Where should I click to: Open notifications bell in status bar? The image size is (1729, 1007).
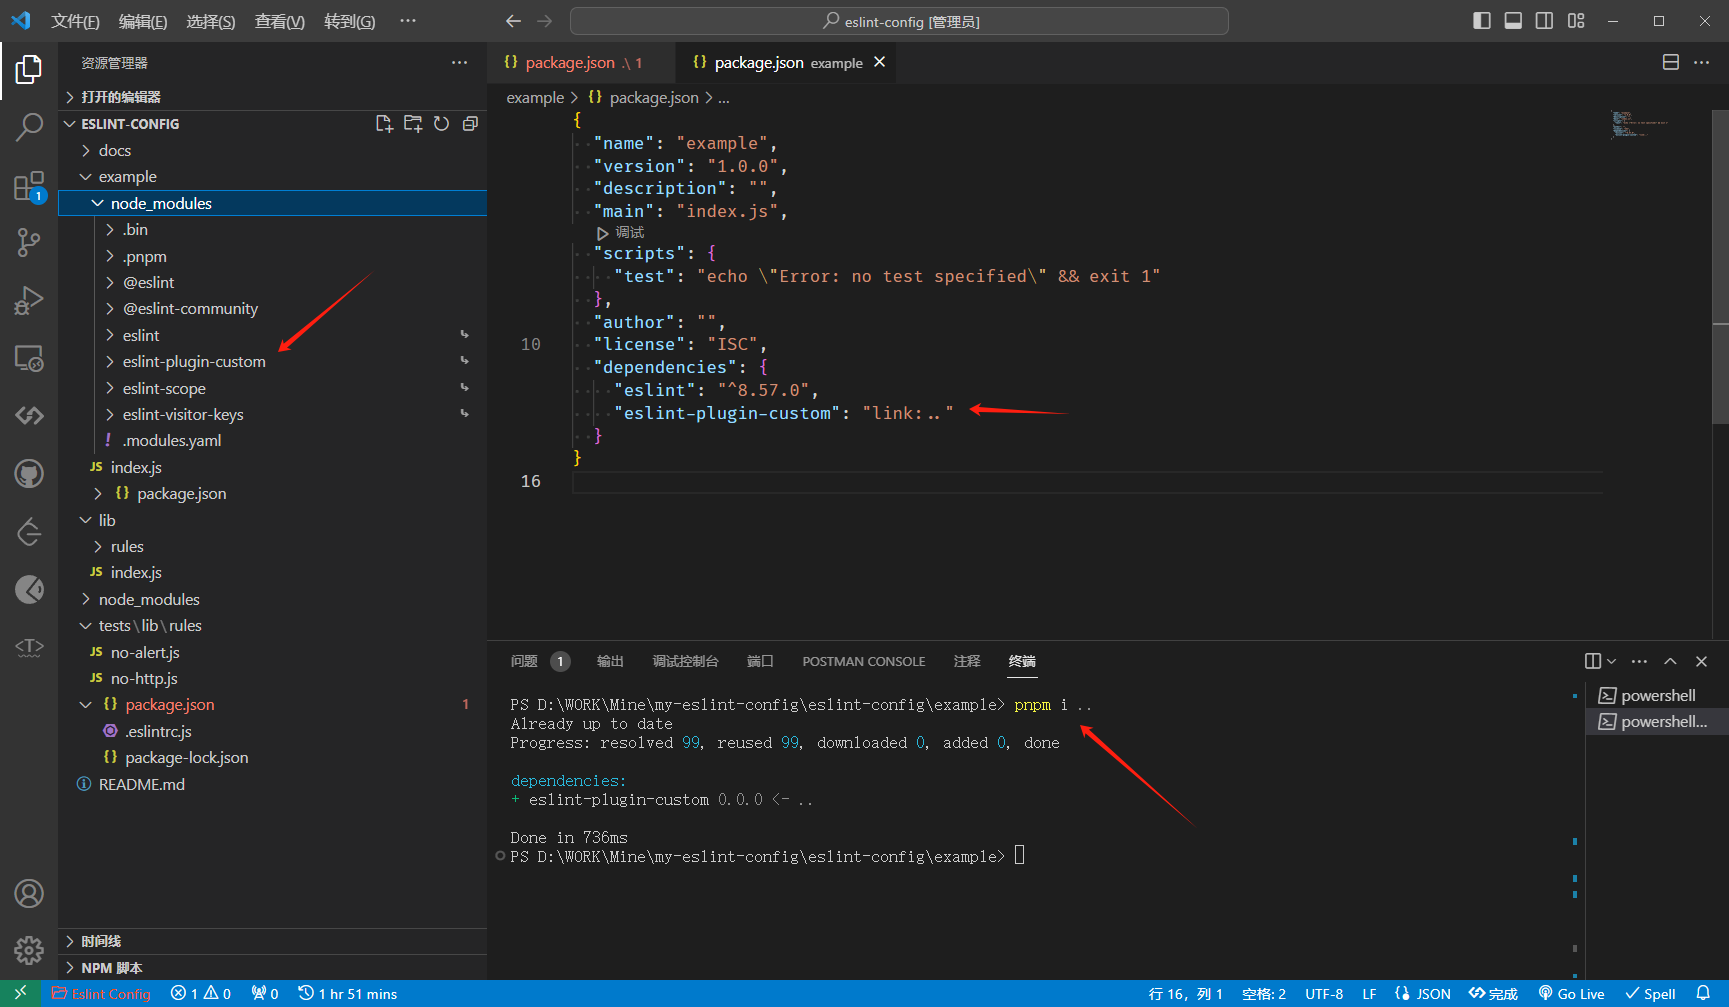point(1703,993)
